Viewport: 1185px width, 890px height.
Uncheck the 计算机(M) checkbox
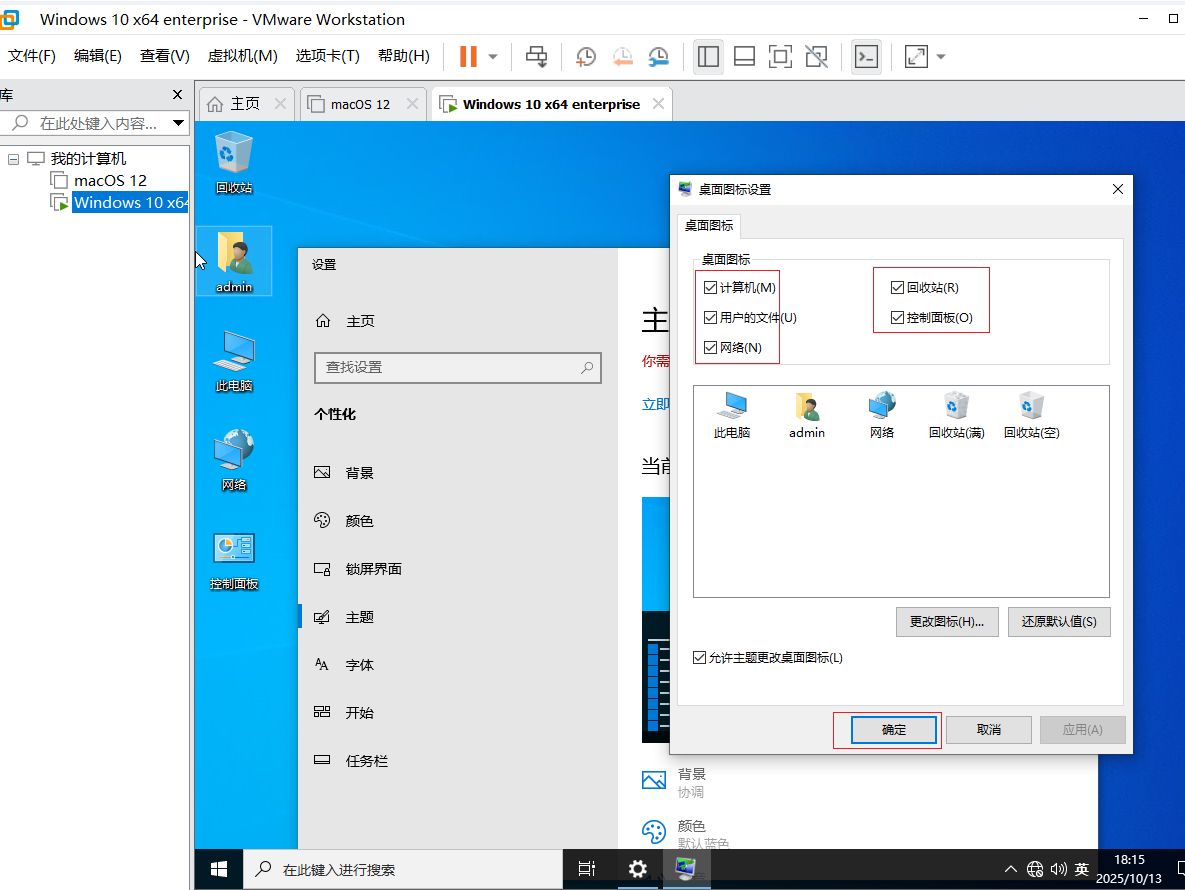coord(710,288)
